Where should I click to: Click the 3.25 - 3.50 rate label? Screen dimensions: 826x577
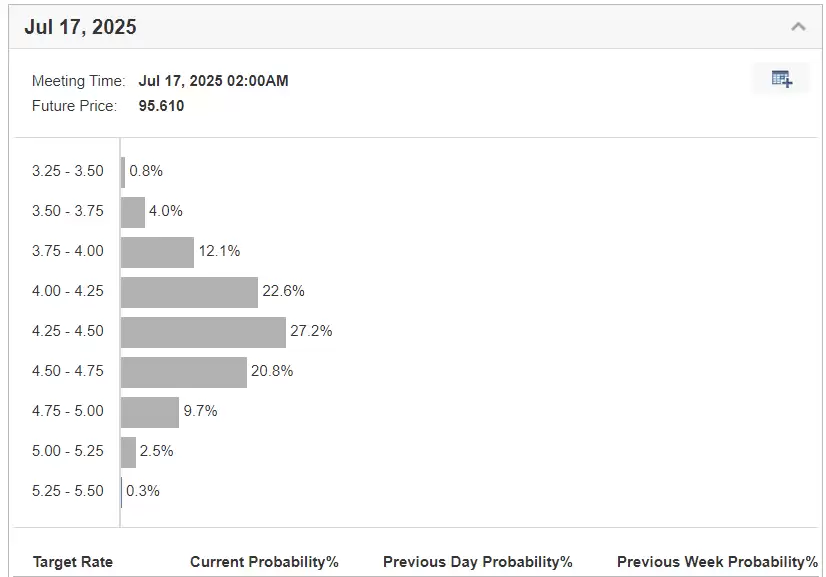click(68, 171)
